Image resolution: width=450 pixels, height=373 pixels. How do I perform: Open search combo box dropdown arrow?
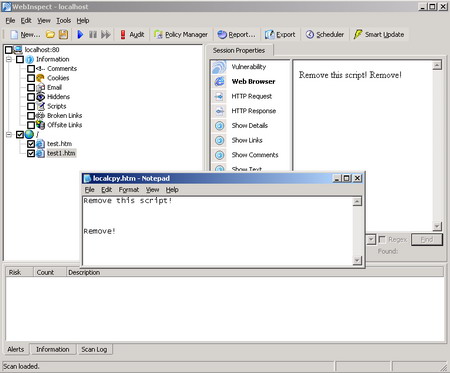pos(371,239)
